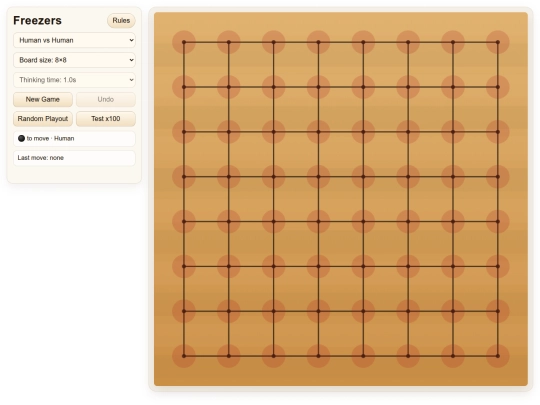Place a stone at row 1, column 4 intersection
The image size is (540, 405).
[318, 42]
